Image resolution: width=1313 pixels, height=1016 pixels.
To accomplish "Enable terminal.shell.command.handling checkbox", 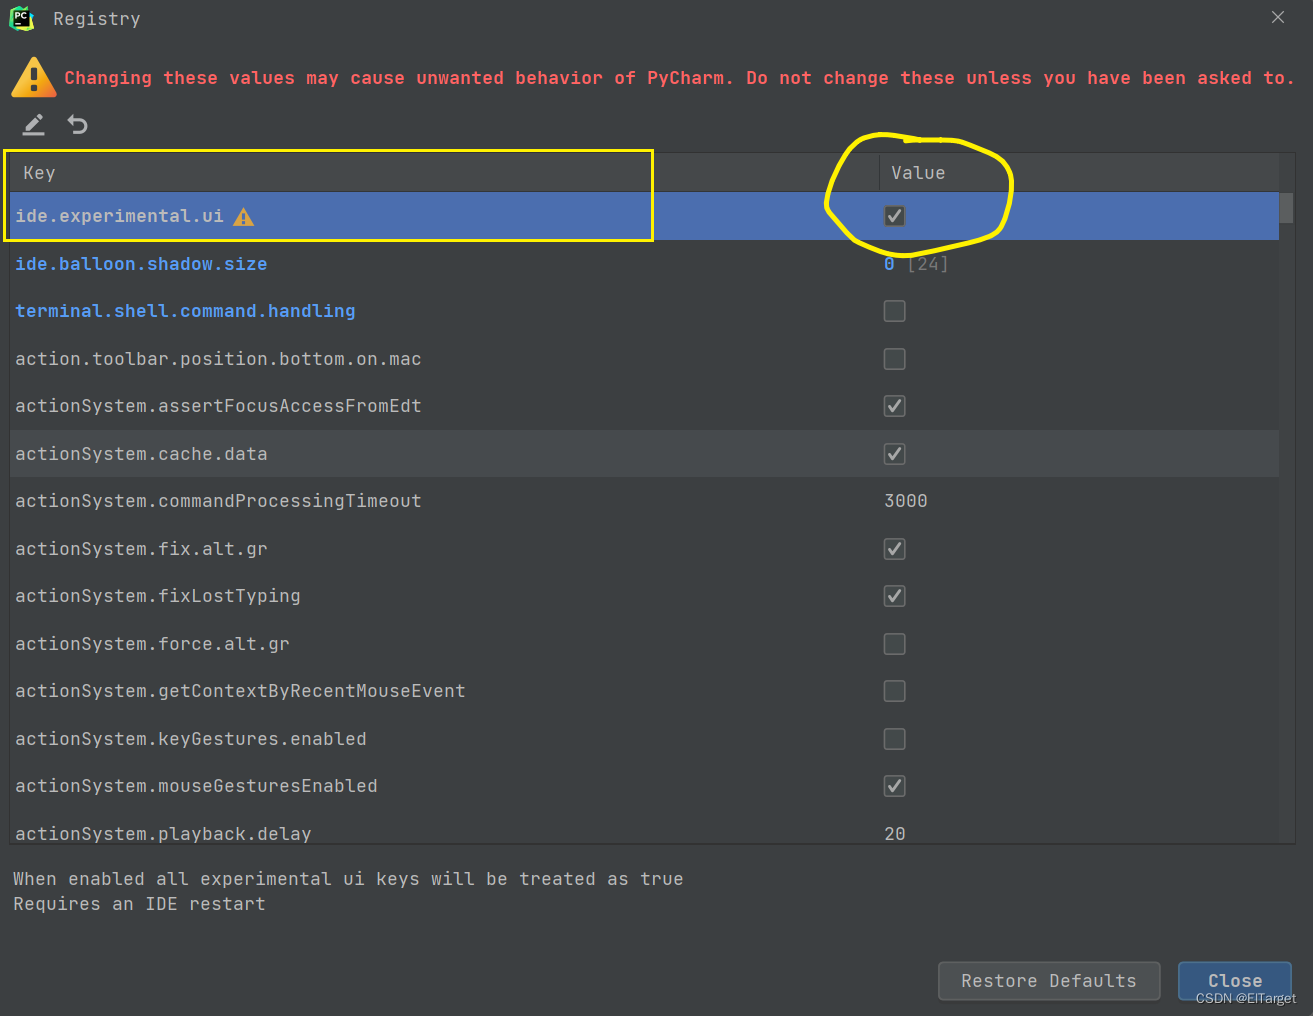I will point(895,311).
